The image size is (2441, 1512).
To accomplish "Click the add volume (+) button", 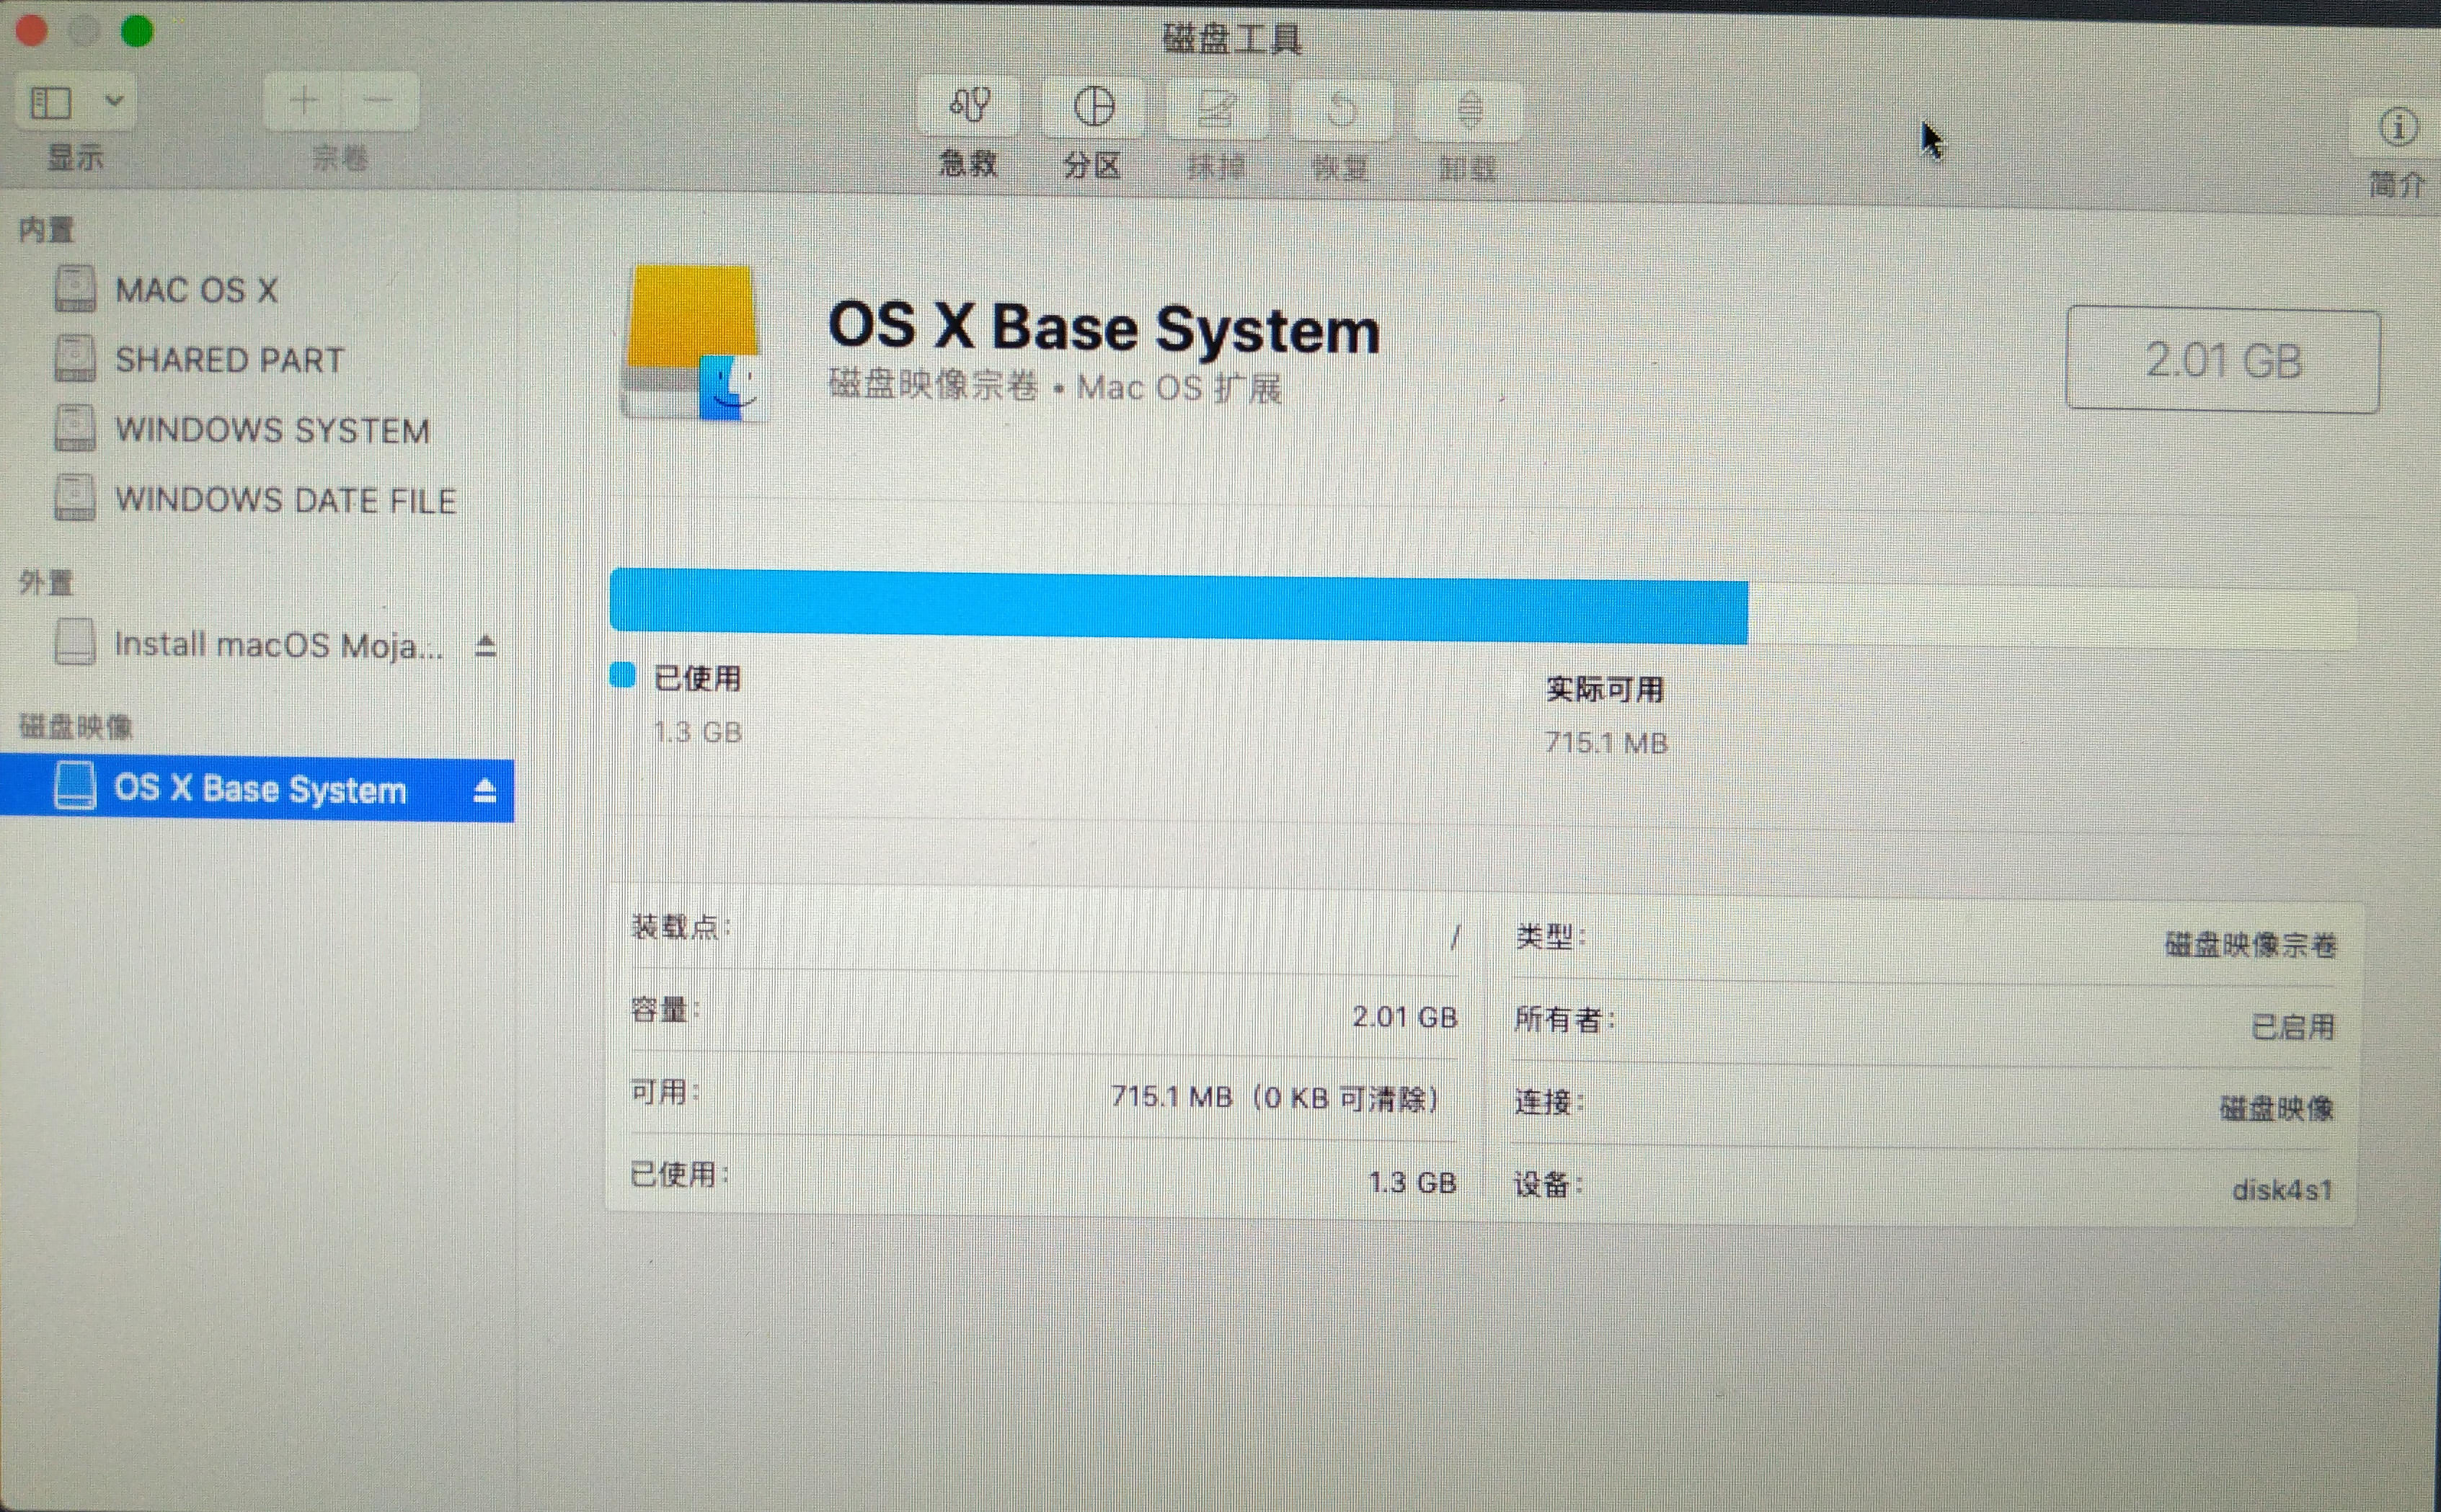I will tap(304, 101).
